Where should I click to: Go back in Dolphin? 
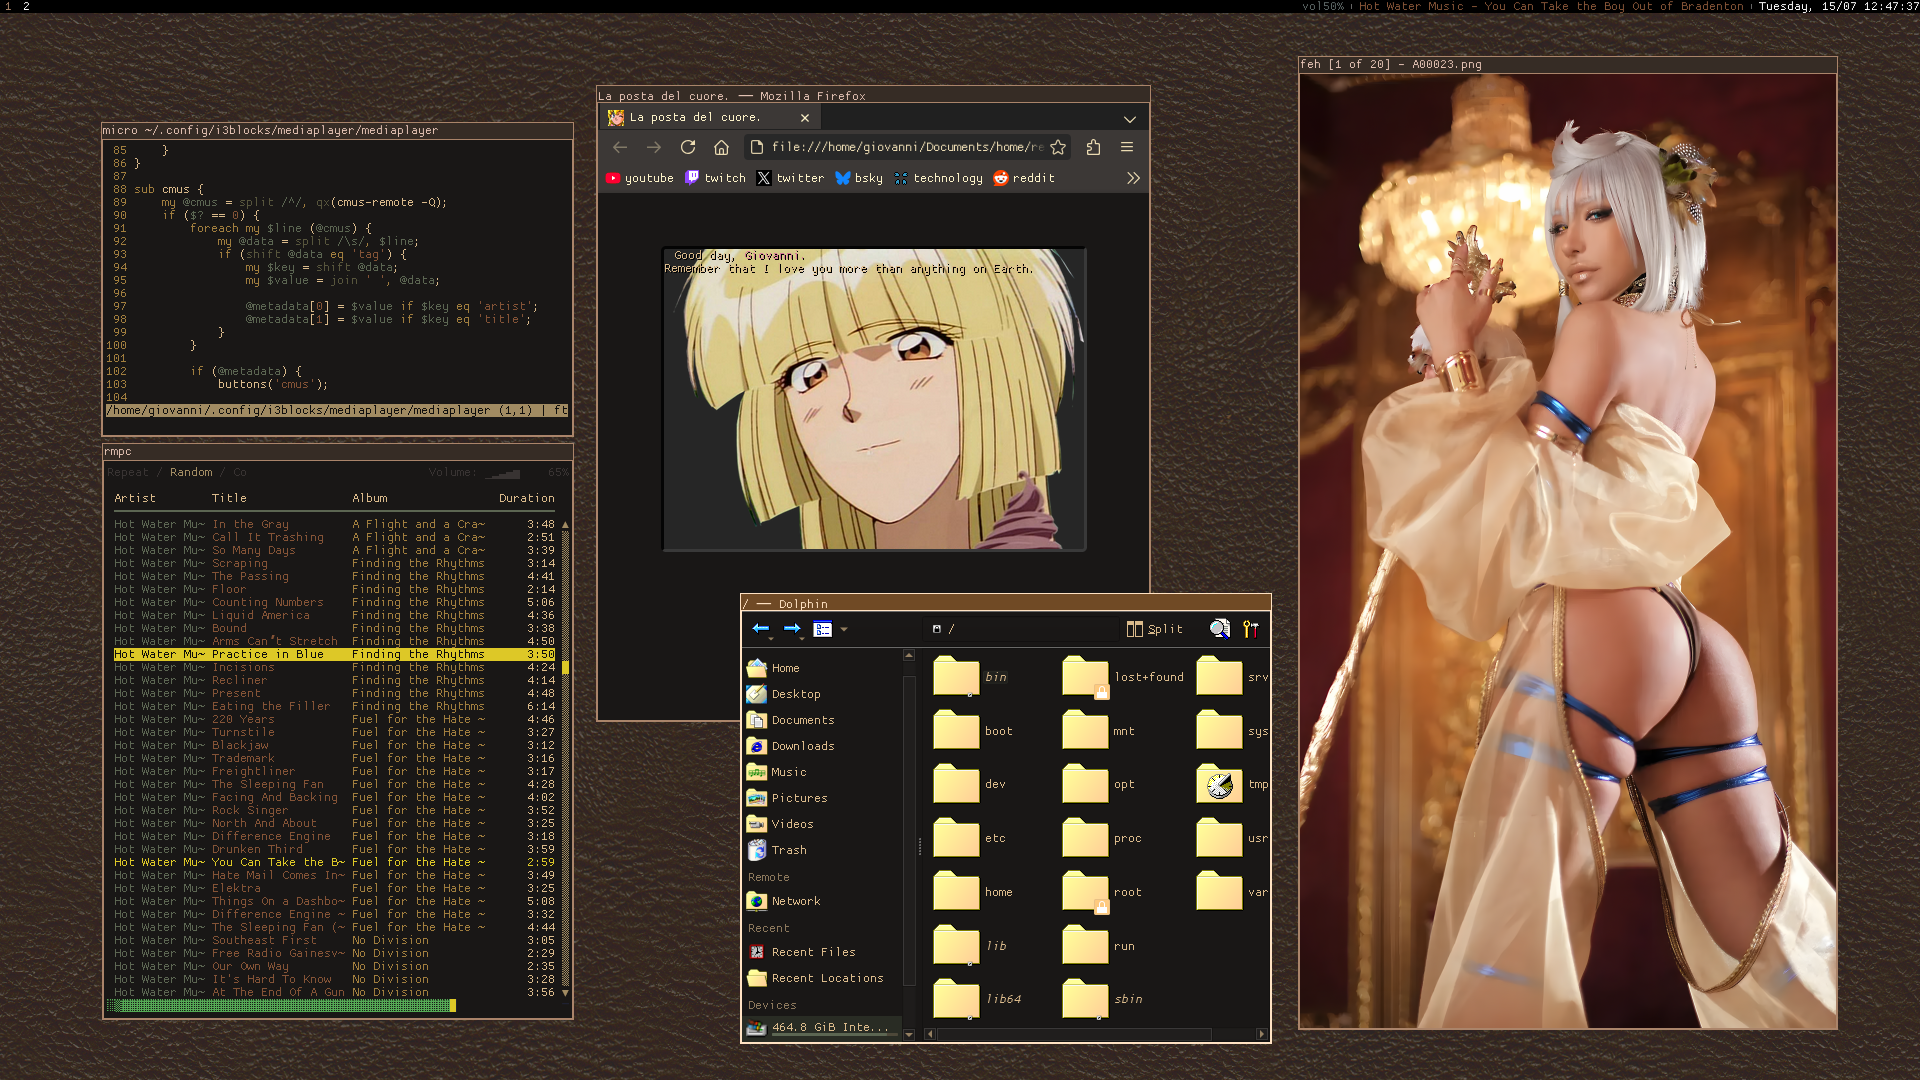[761, 629]
